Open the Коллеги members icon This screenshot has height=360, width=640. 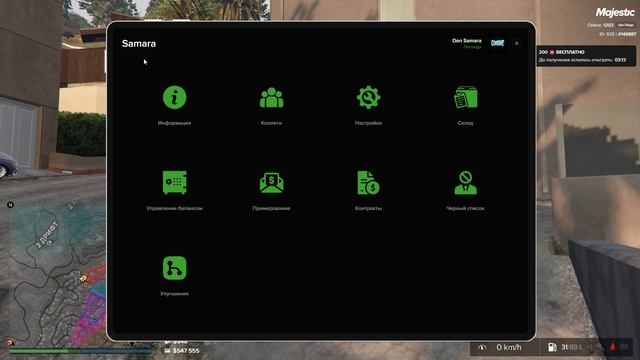[x=271, y=98]
